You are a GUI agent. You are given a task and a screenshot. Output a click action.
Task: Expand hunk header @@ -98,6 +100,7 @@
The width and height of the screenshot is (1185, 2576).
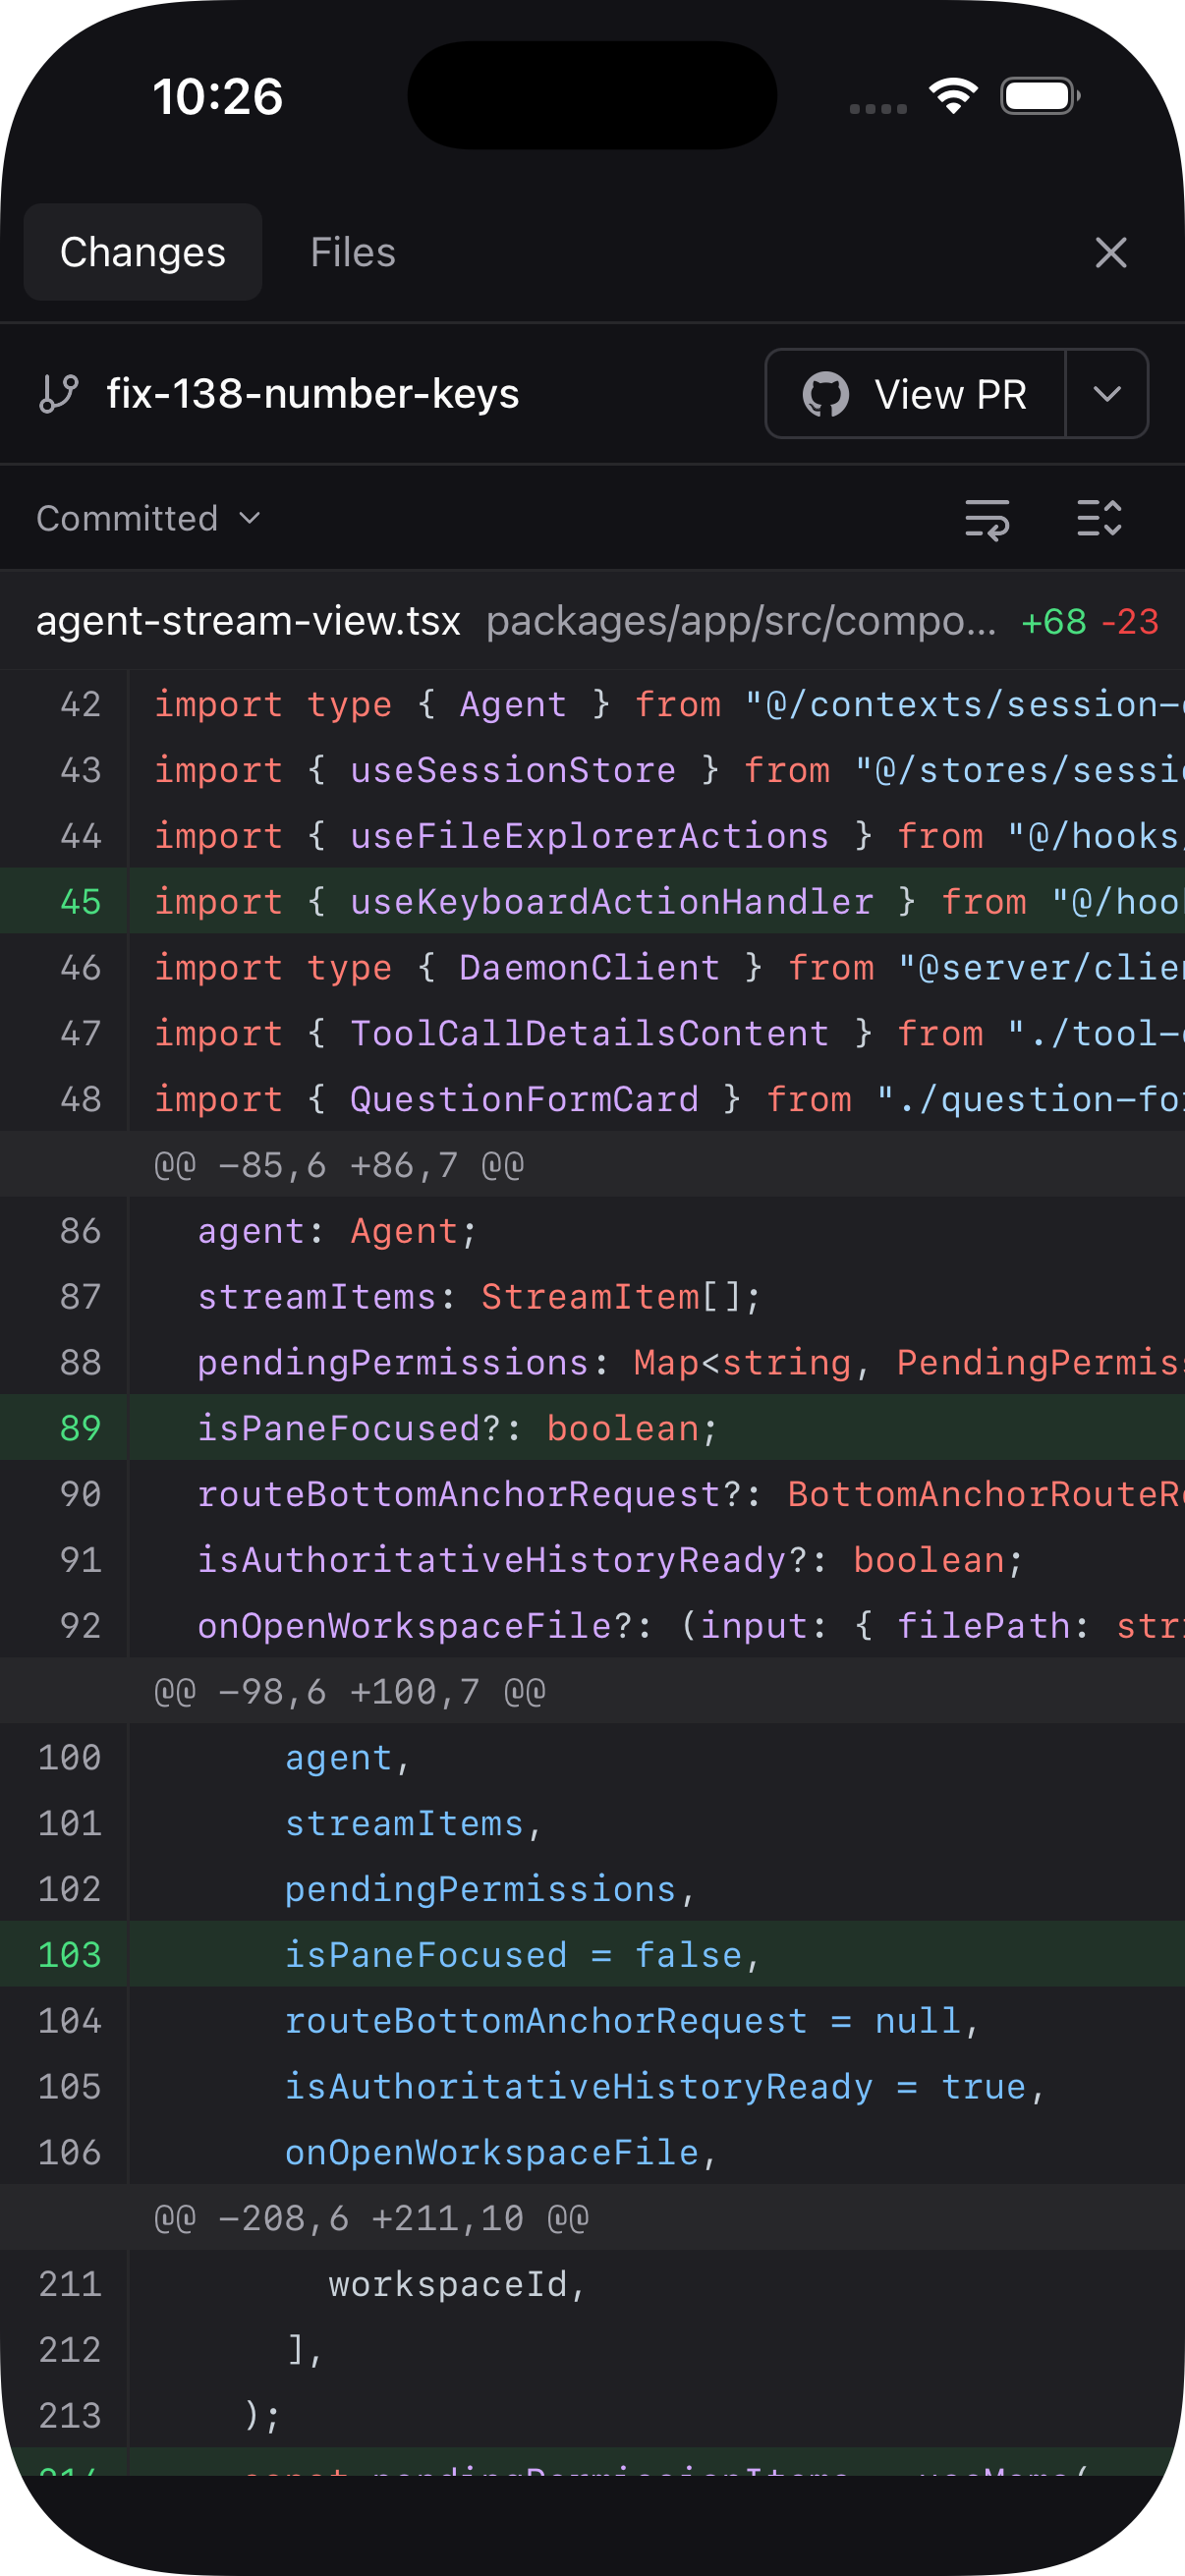pyautogui.click(x=349, y=1692)
